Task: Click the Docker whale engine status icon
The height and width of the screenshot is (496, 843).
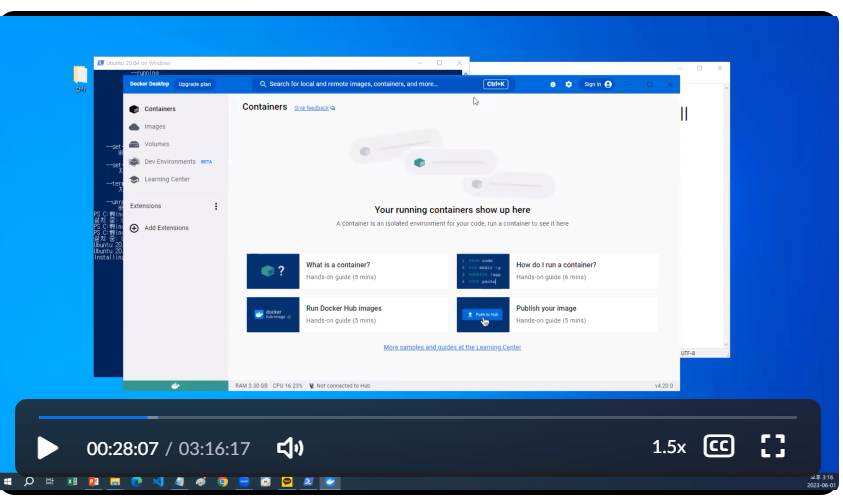Action: [176, 387]
